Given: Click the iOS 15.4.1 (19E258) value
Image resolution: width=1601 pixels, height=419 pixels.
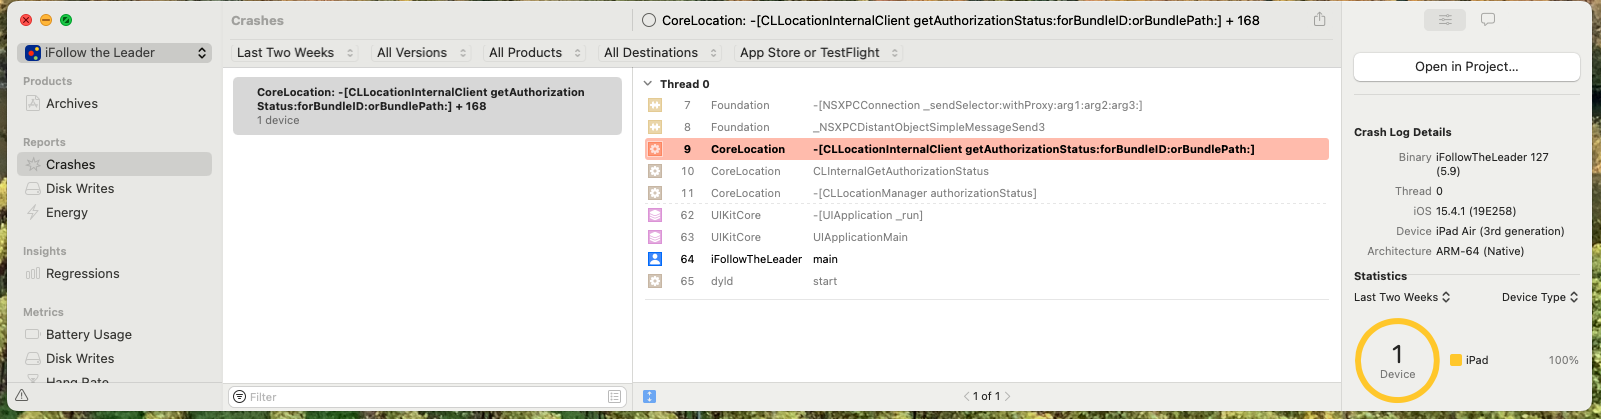Looking at the screenshot, I should click(1476, 211).
